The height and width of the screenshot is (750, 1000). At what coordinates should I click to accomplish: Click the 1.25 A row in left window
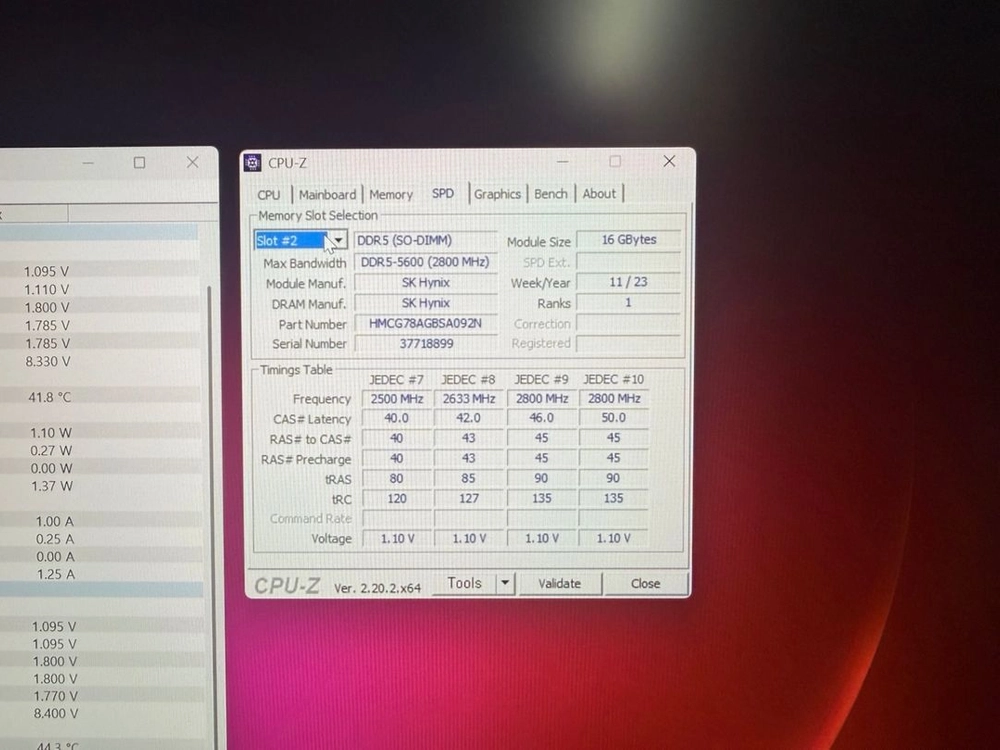coord(101,574)
